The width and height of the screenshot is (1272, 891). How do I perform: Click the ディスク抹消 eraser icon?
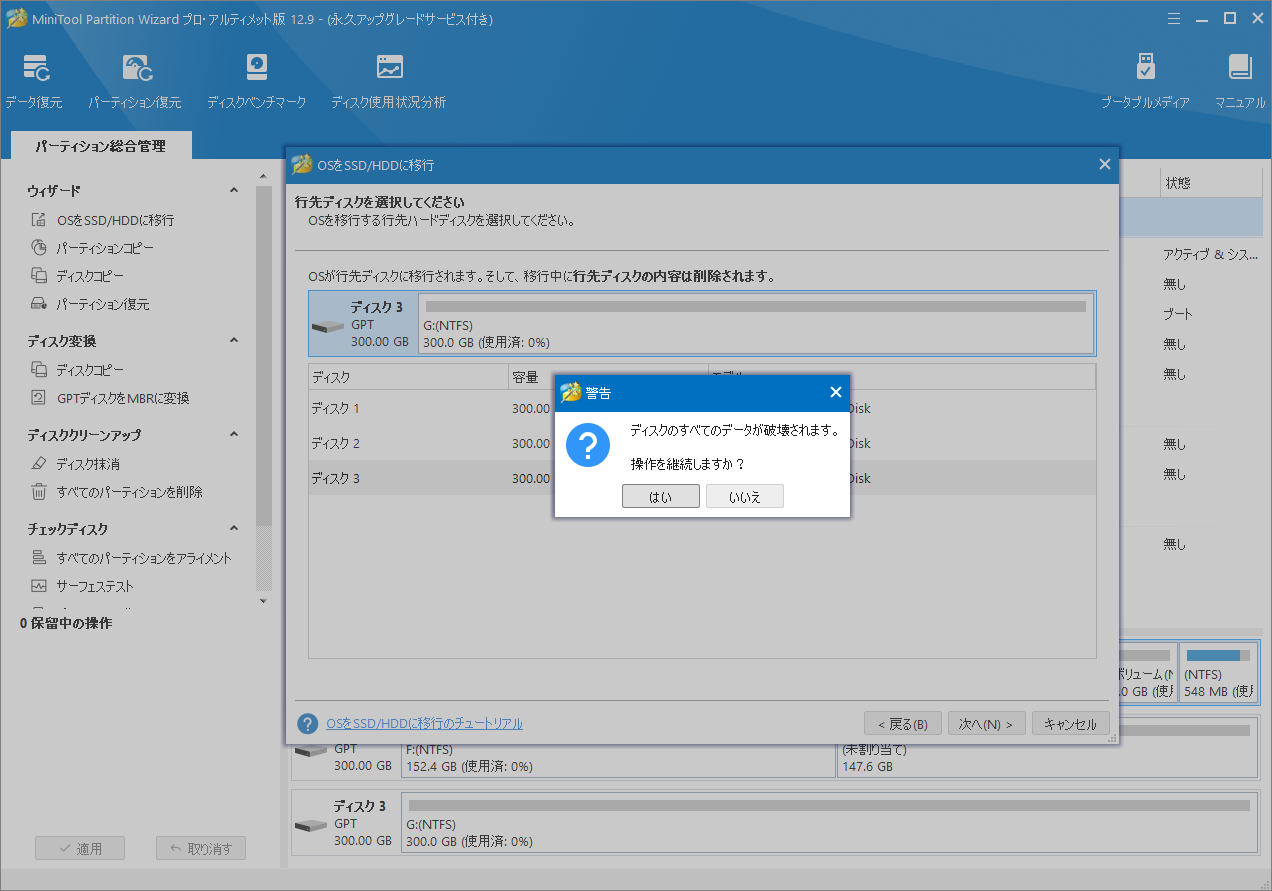point(39,464)
